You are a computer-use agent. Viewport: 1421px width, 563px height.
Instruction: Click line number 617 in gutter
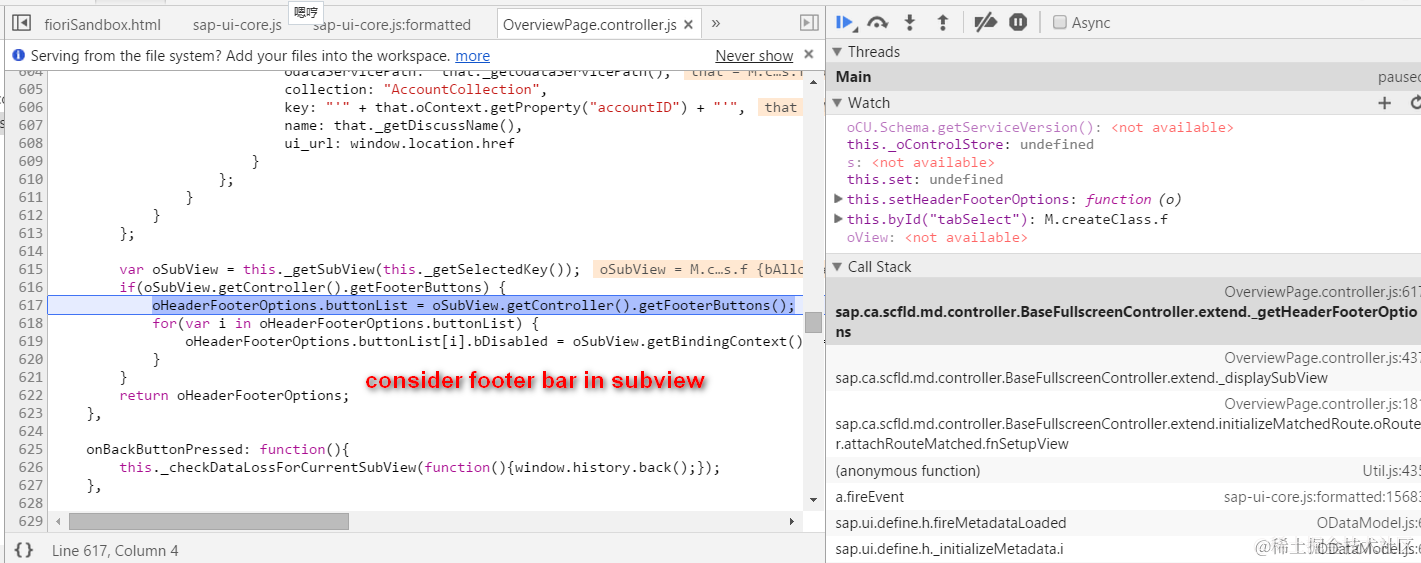tap(31, 305)
